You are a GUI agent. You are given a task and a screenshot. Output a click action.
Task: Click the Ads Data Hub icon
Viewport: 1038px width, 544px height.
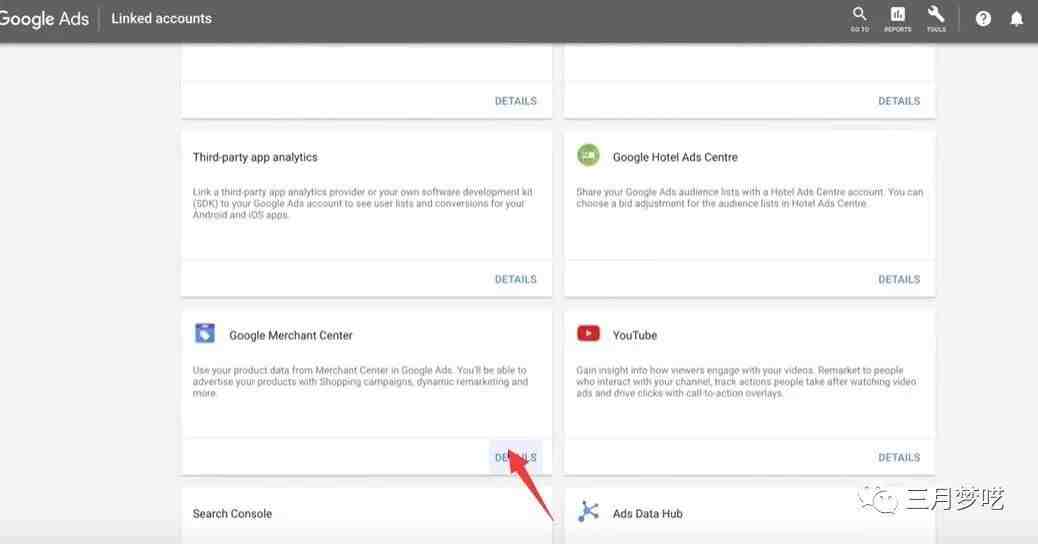coord(588,511)
